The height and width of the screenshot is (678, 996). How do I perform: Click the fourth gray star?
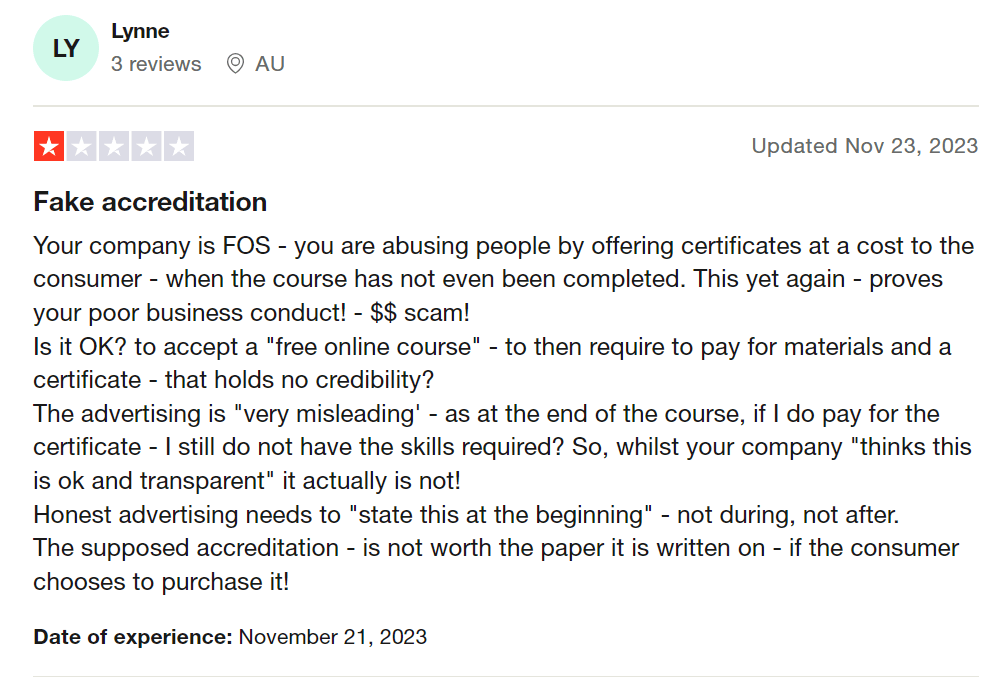click(146, 146)
